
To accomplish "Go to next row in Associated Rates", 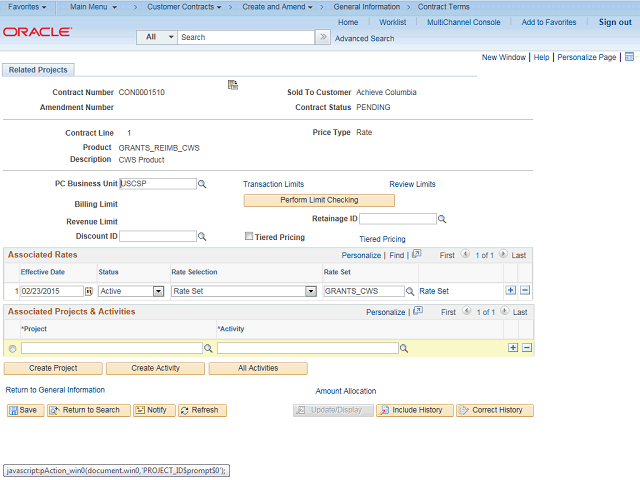I will pyautogui.click(x=503, y=254).
